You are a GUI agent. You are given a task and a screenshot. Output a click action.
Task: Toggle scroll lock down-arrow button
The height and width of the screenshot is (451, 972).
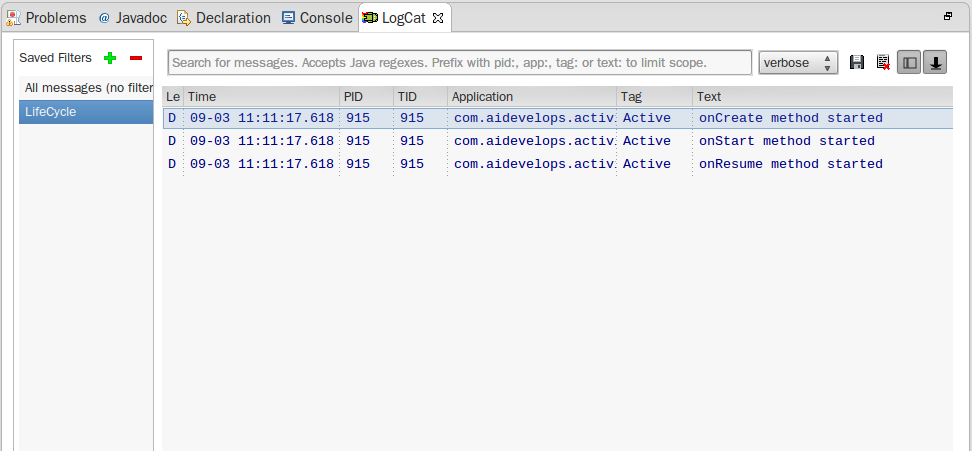pyautogui.click(x=935, y=63)
